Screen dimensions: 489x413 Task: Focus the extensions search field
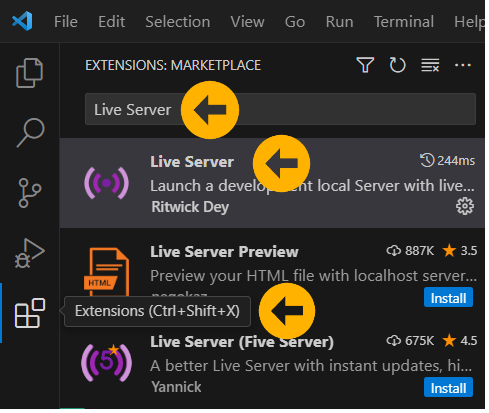click(x=280, y=109)
